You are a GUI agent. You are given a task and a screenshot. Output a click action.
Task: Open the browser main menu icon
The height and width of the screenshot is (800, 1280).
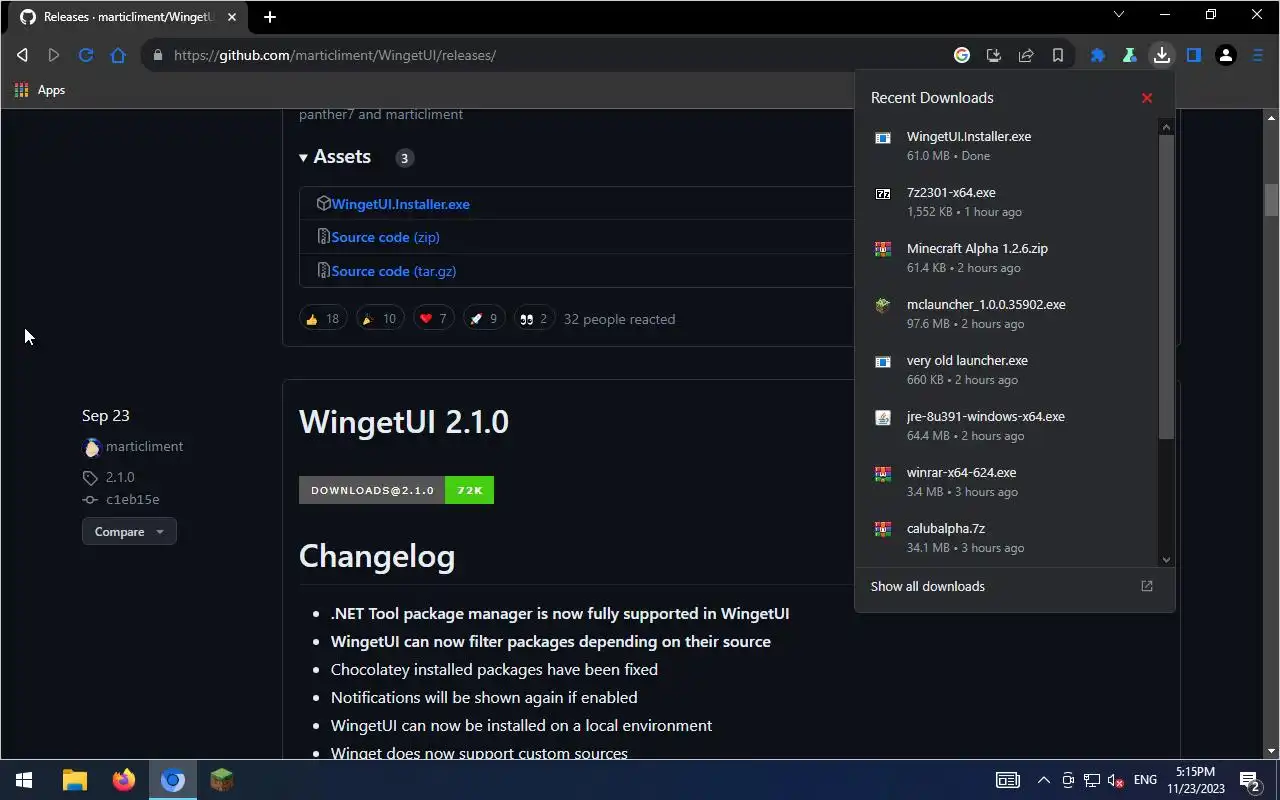1258,55
